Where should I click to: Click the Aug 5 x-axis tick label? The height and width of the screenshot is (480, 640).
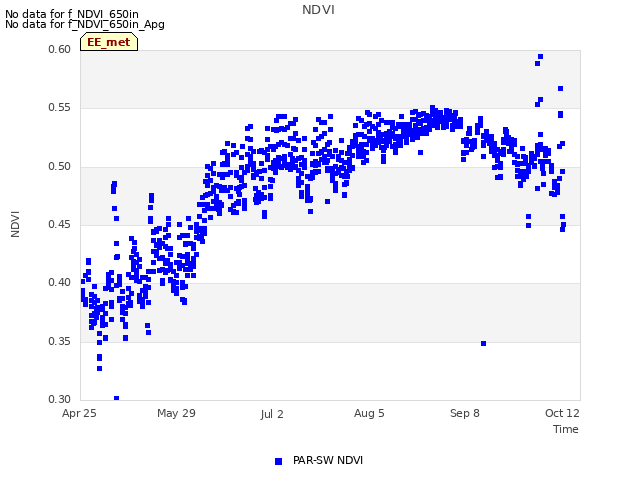[x=369, y=413]
